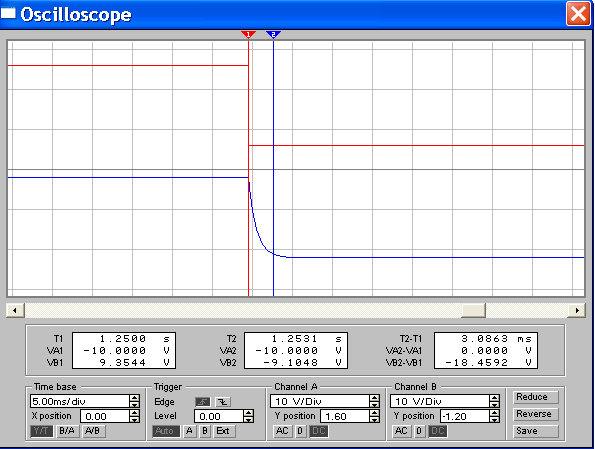Click the VA2-VA1 reading 0.0000 V
Screen dimensions: 595x449
point(496,351)
